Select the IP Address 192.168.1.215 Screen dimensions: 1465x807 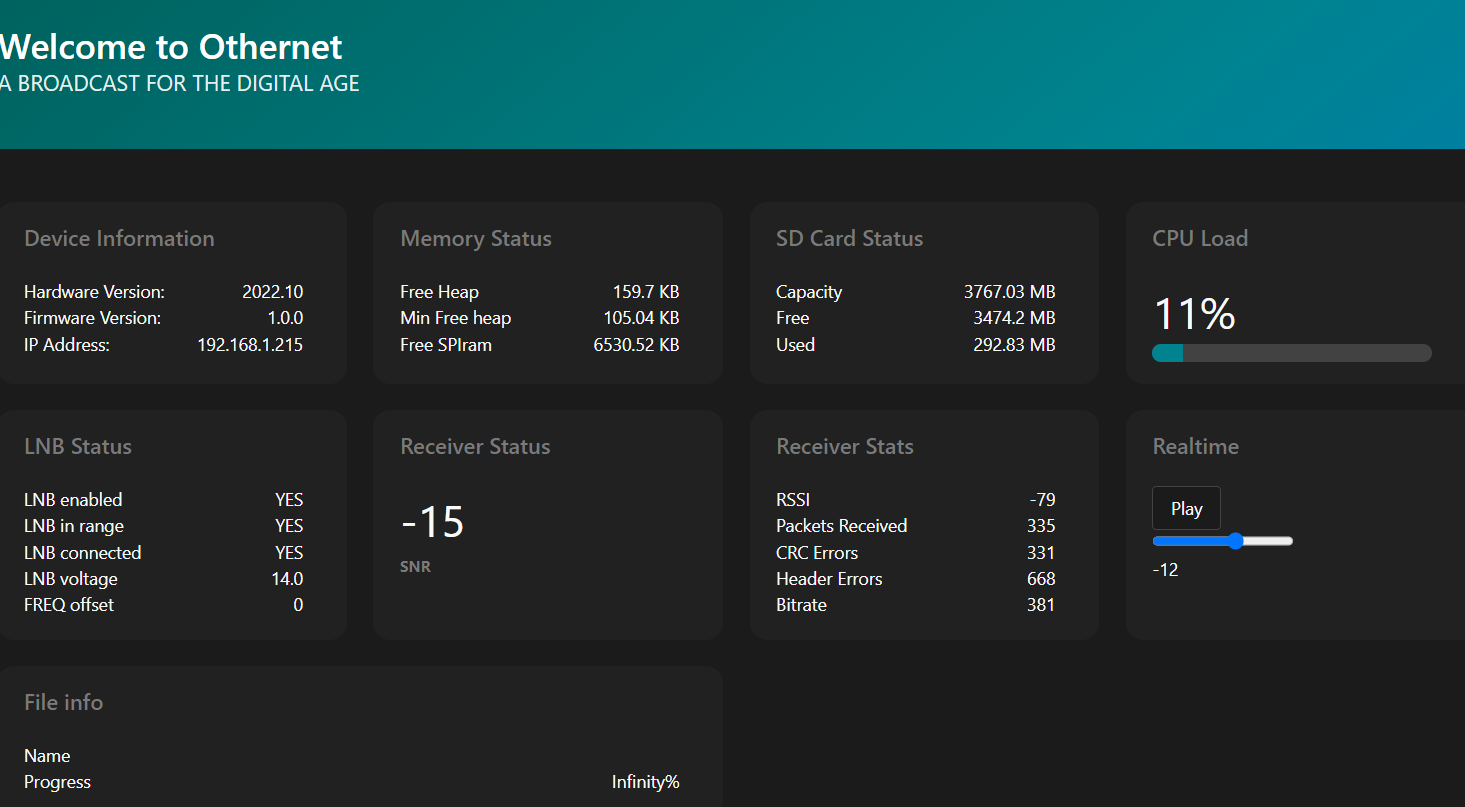250,345
